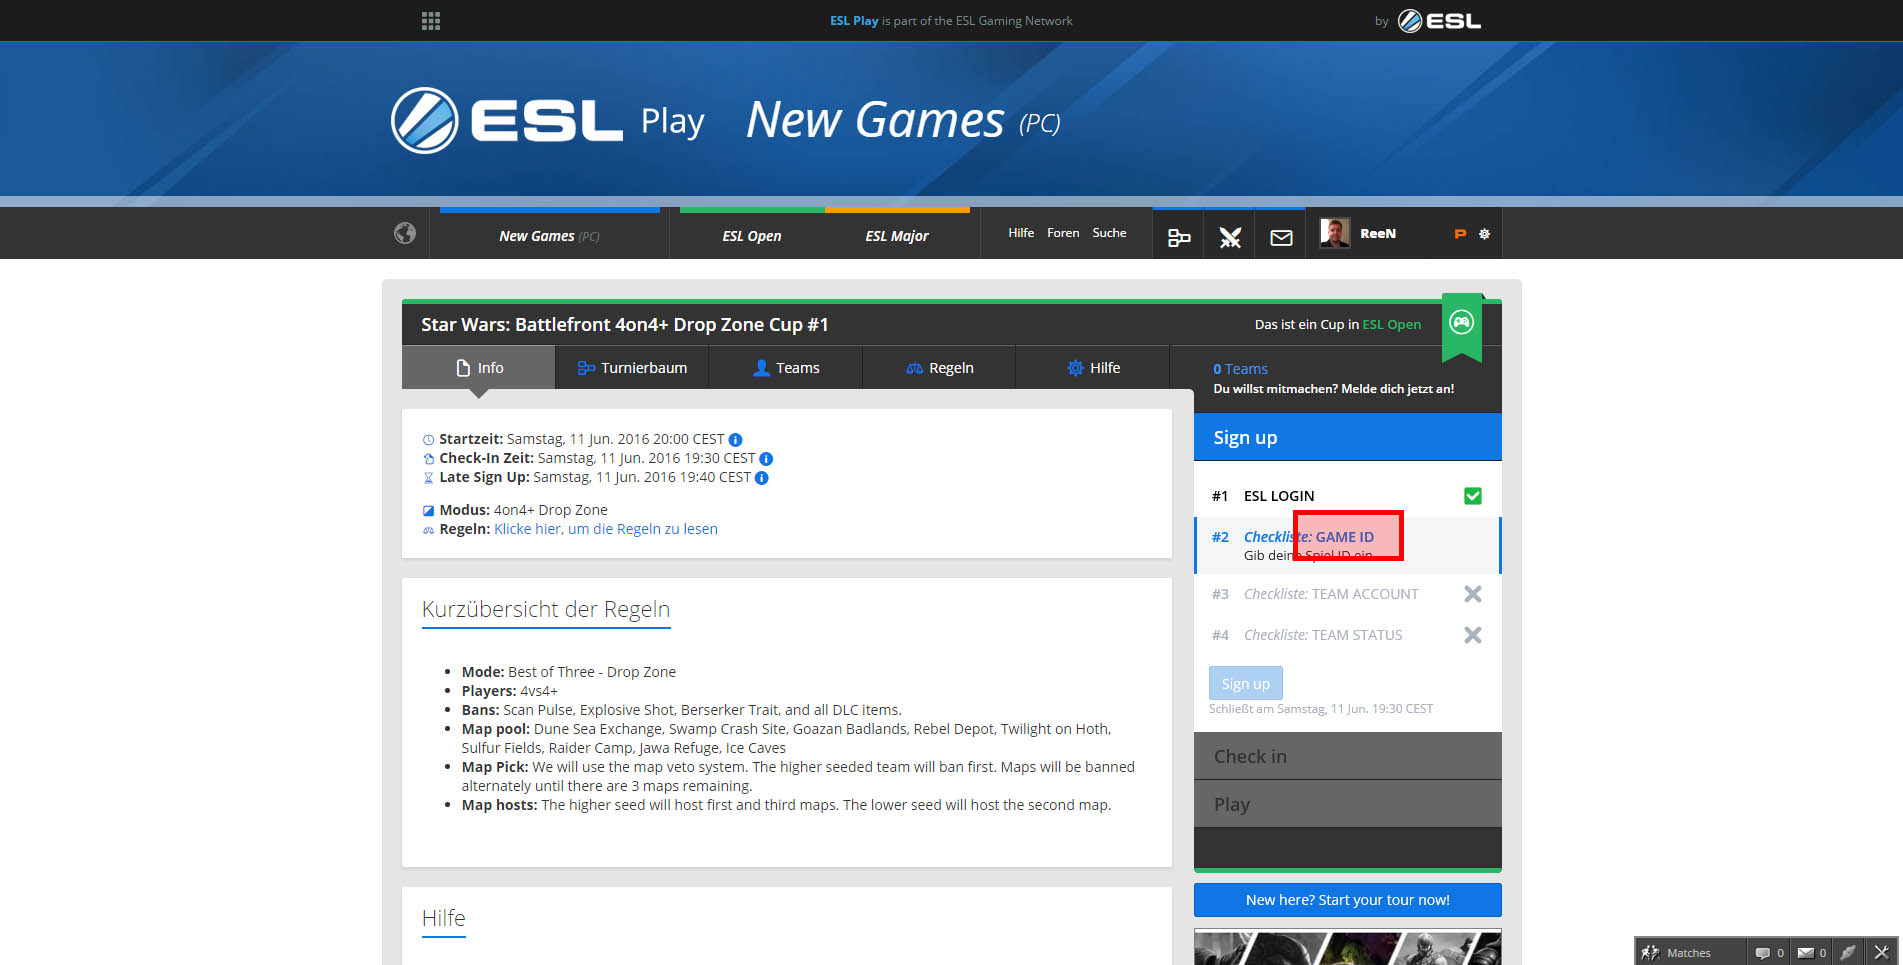The width and height of the screenshot is (1903, 965).
Task: Expand the Check in section
Action: pos(1347,757)
